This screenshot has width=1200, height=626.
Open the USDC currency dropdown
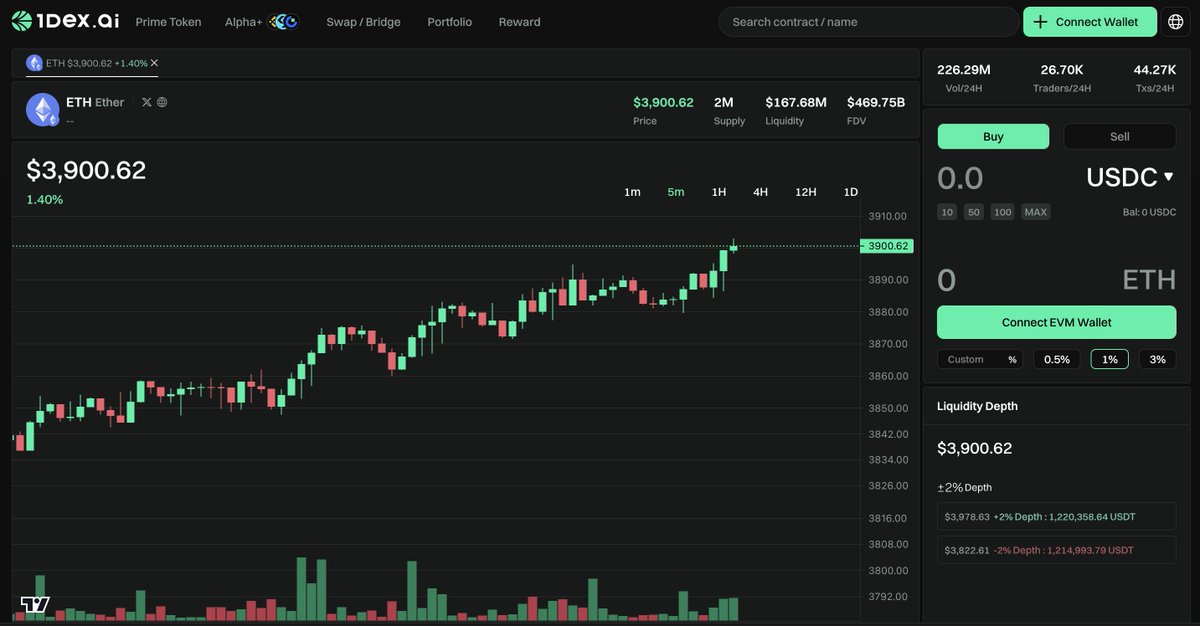tap(1130, 178)
